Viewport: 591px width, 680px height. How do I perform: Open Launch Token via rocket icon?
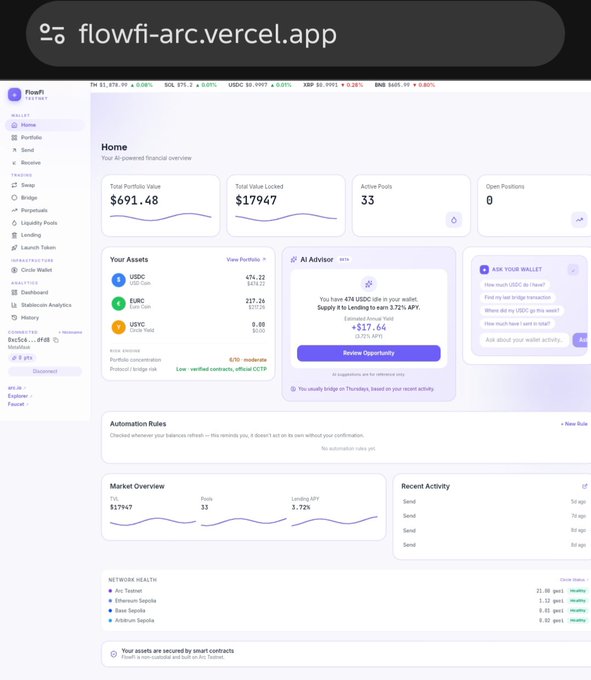click(14, 248)
